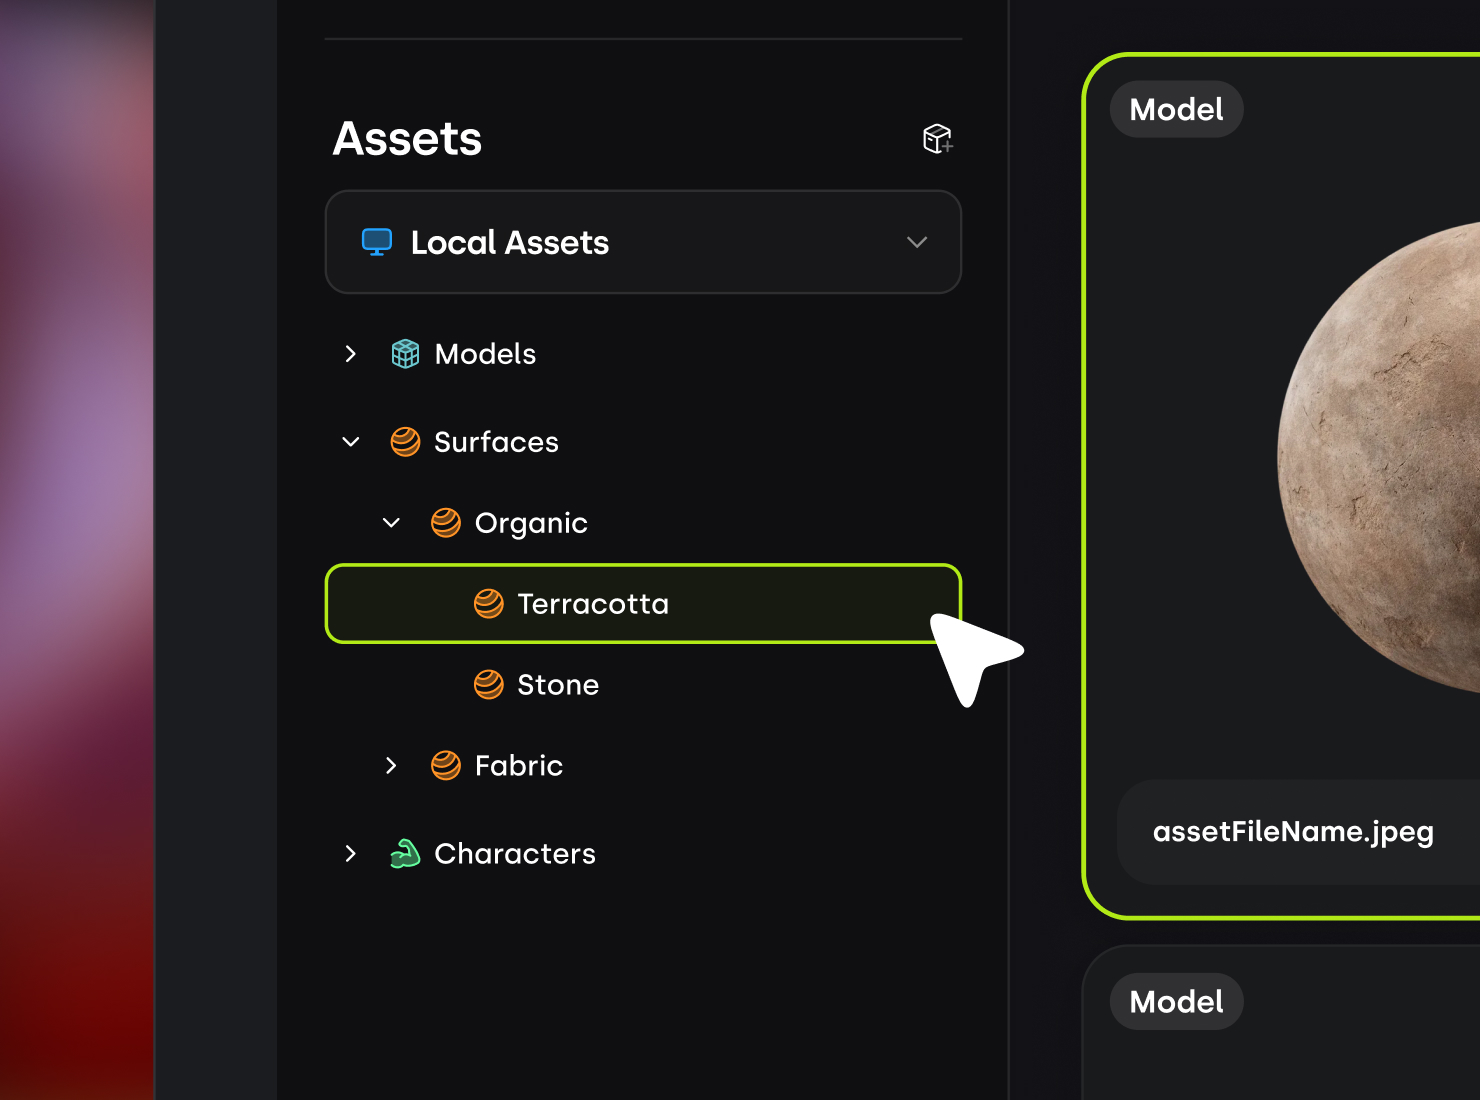The height and width of the screenshot is (1100, 1480).
Task: Click the Stone material icon
Action: [x=488, y=685]
